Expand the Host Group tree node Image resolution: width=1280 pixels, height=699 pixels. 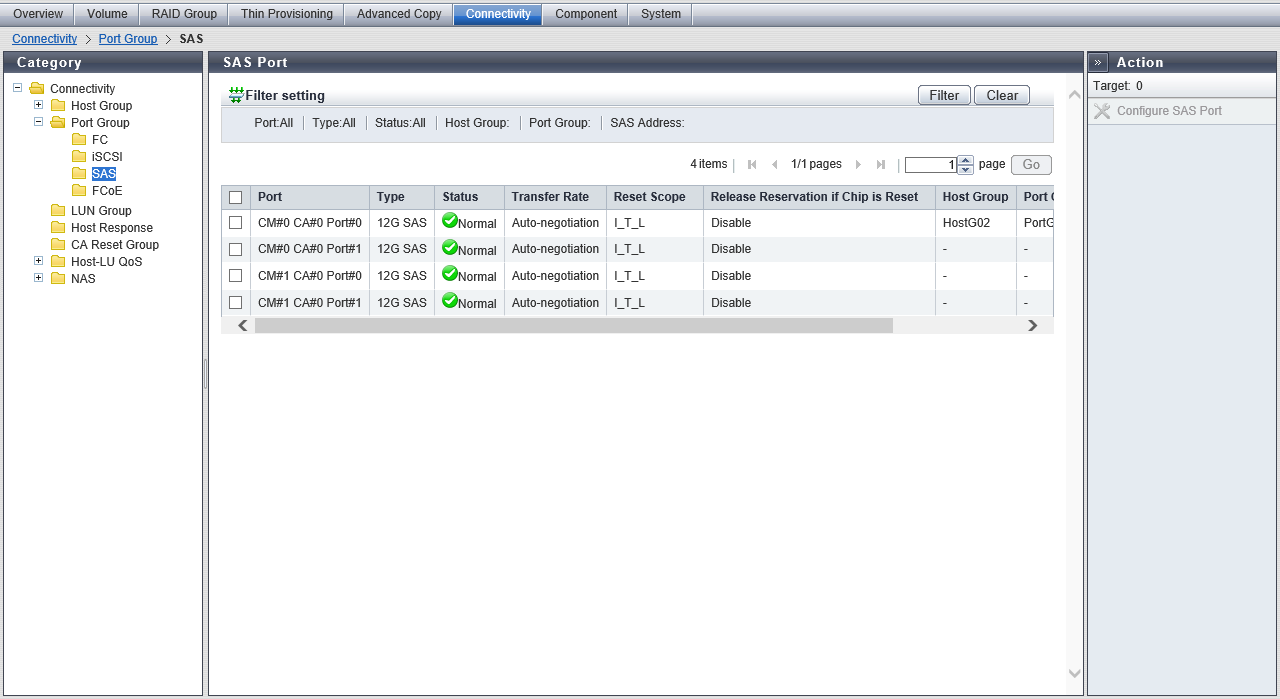39,105
